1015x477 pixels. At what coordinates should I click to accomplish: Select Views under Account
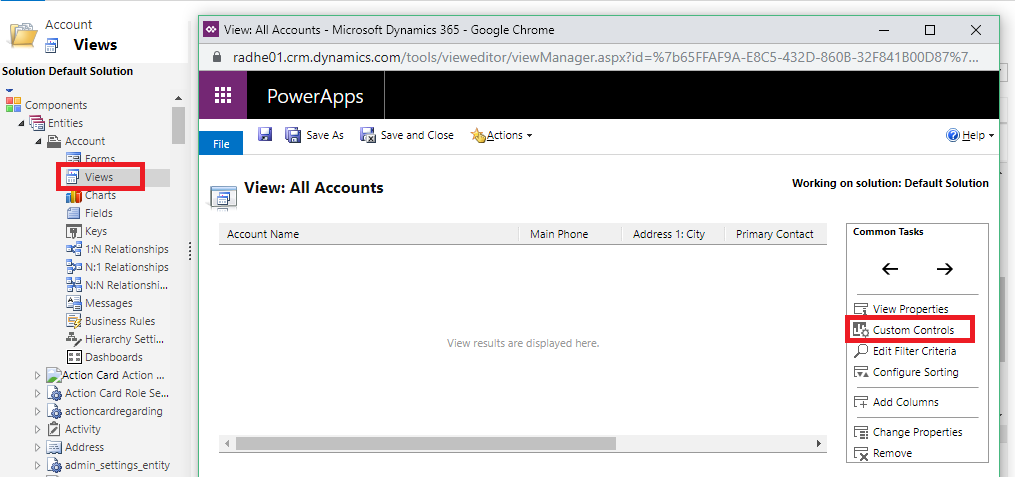click(x=91, y=177)
